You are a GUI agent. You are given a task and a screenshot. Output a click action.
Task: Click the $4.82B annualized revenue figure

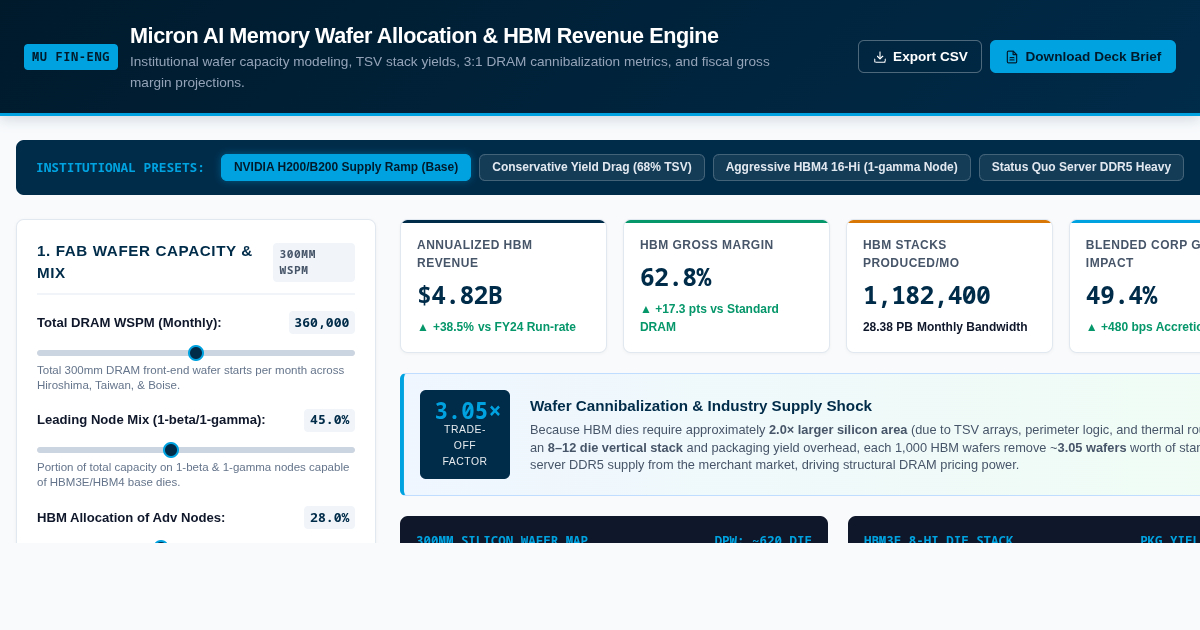[x=460, y=296]
